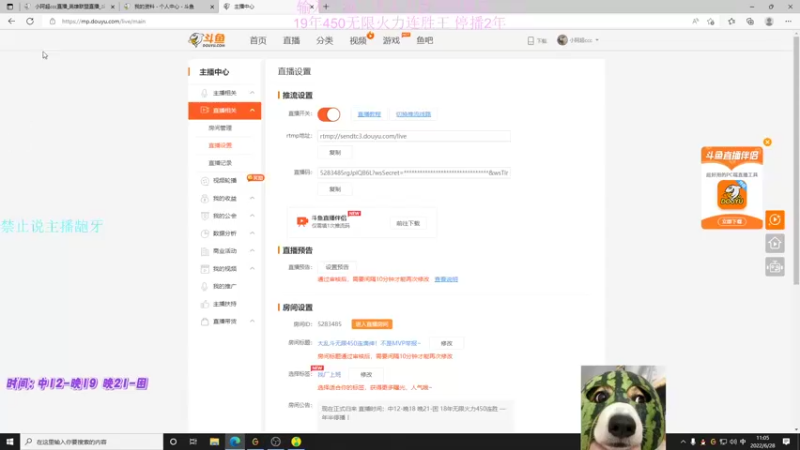Toggle the 直播开关 live switch

pyautogui.click(x=329, y=114)
